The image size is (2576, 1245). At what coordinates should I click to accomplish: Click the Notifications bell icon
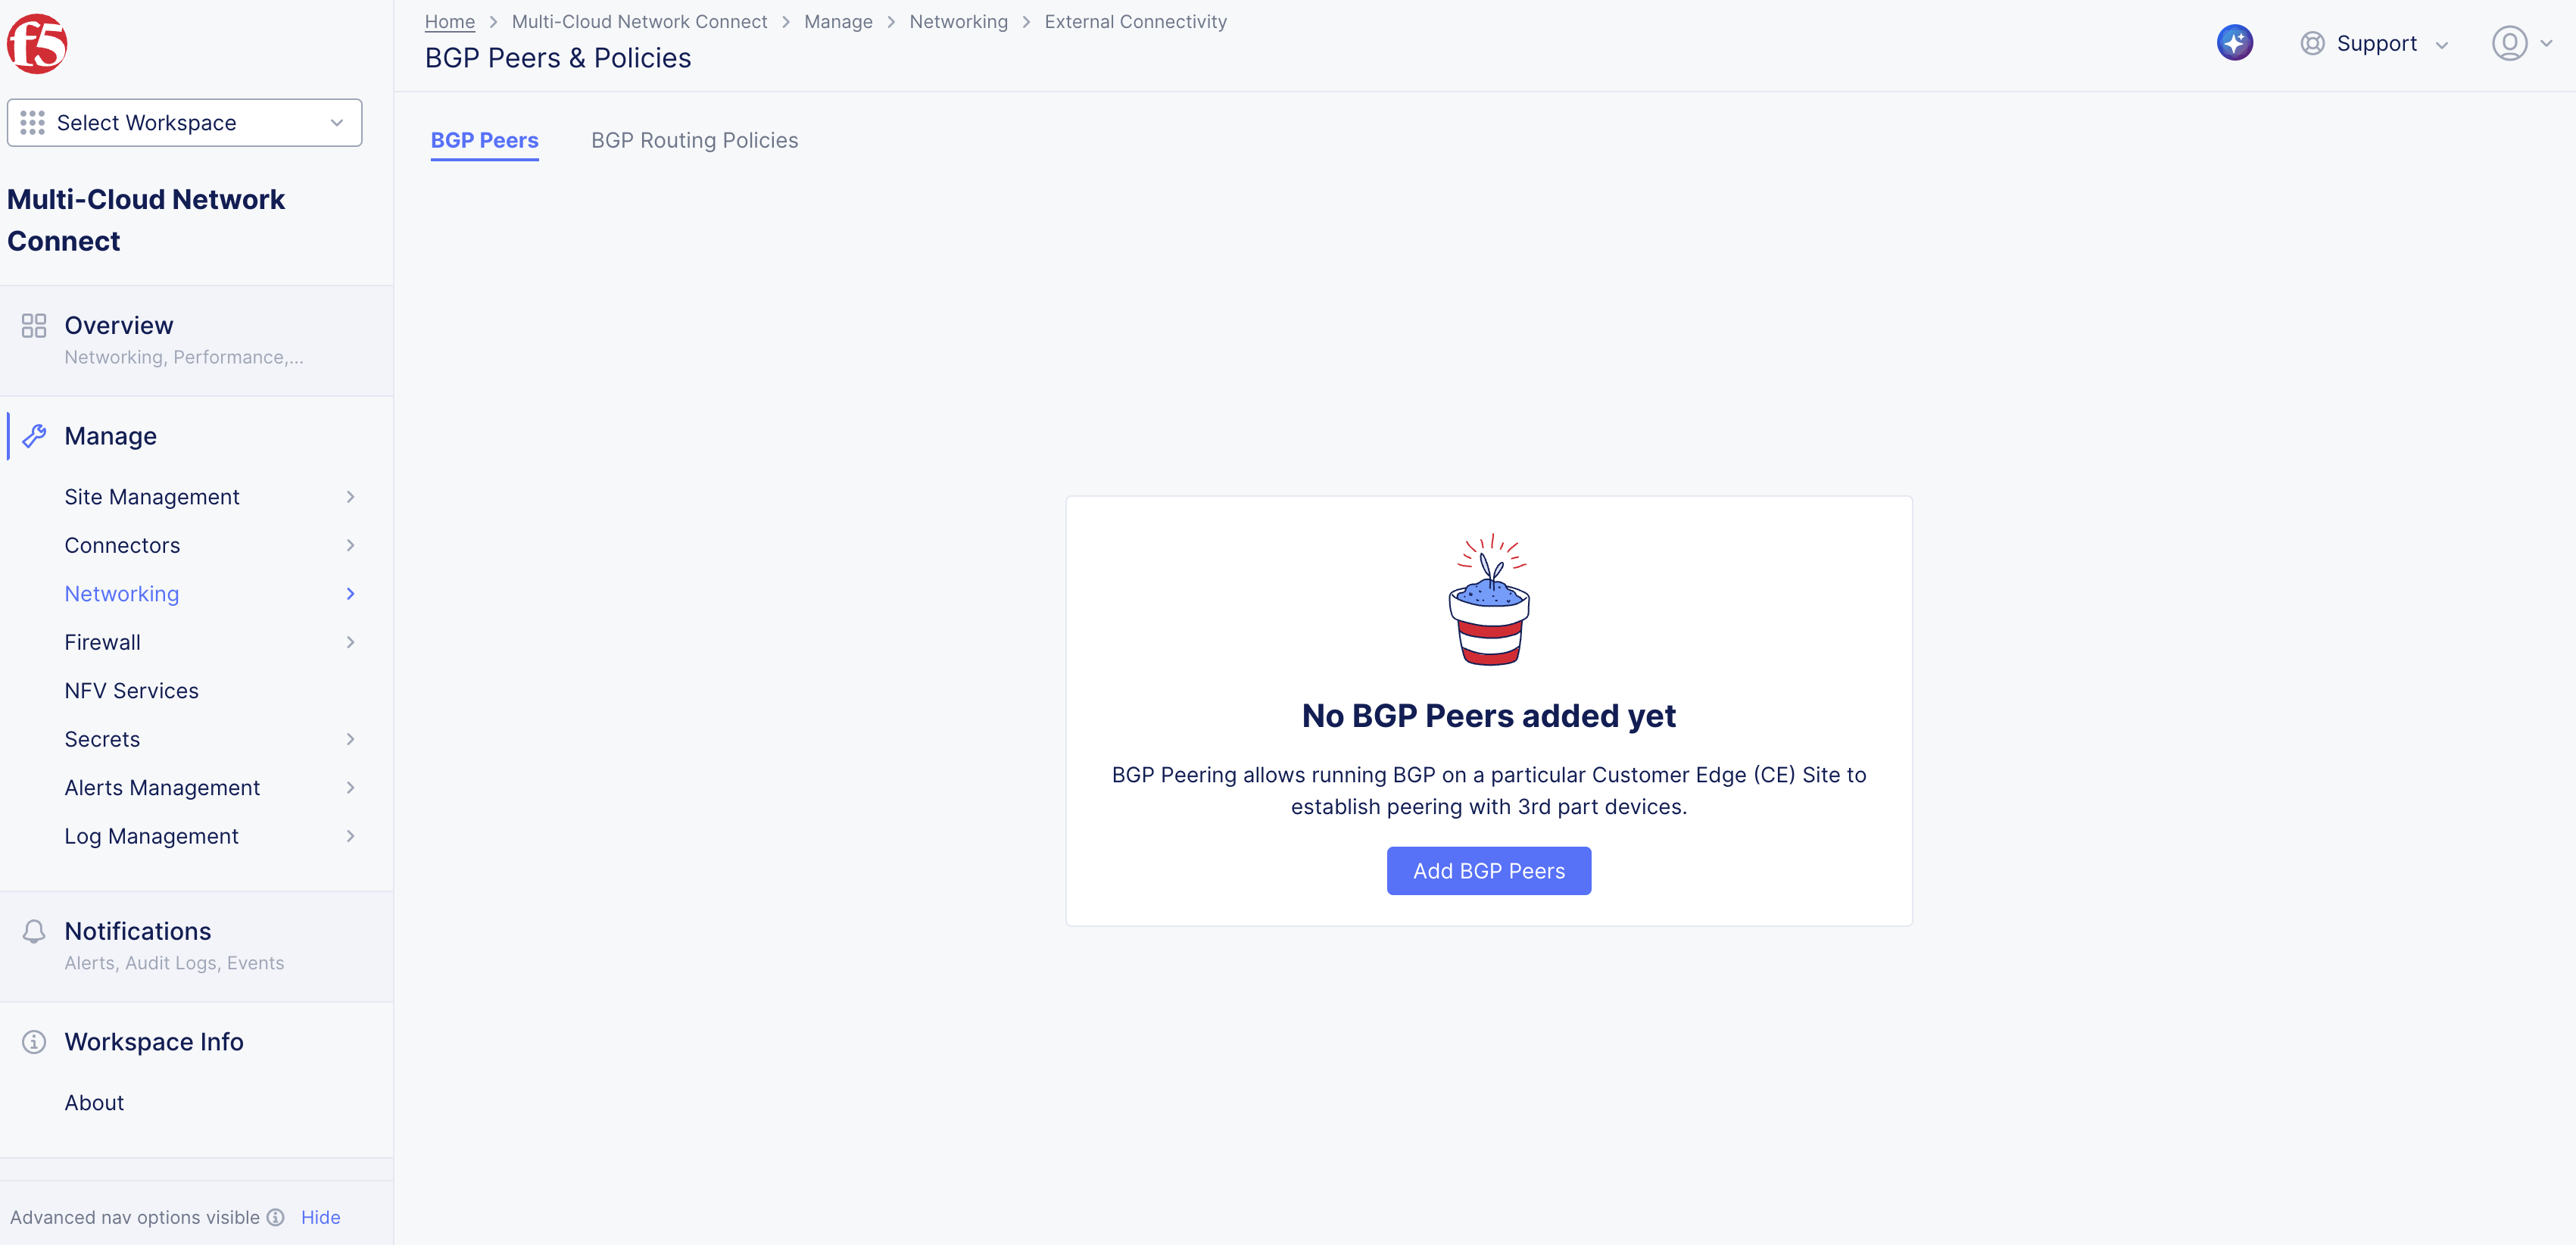pyautogui.click(x=34, y=932)
